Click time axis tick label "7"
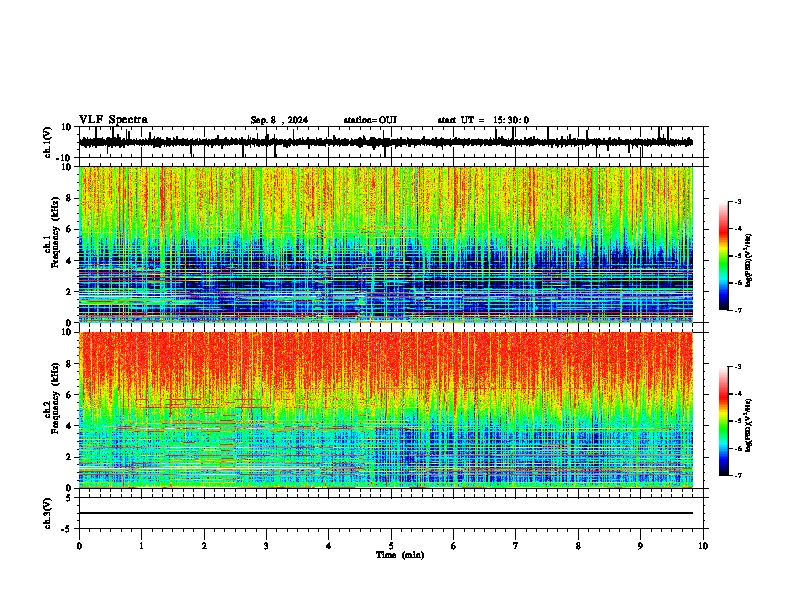 click(x=516, y=546)
